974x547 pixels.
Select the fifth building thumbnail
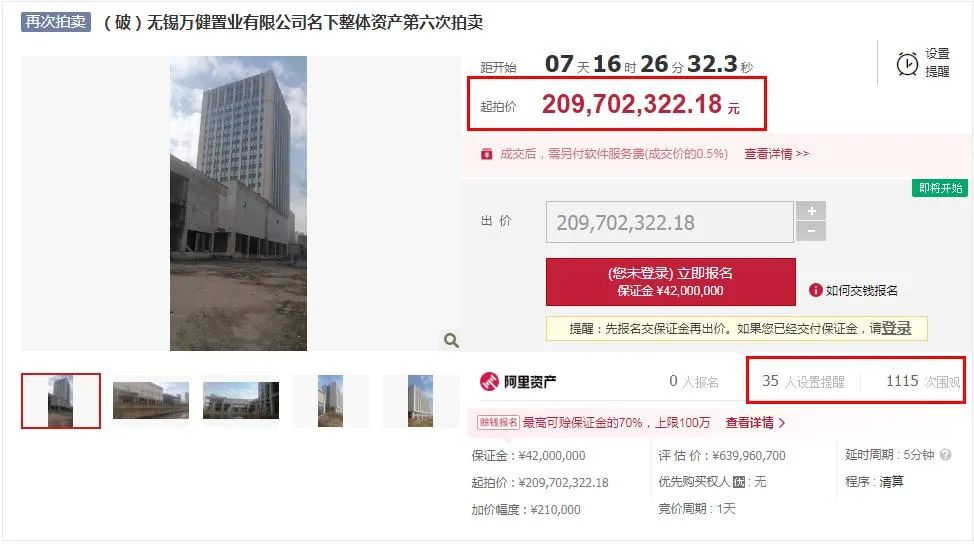(x=421, y=400)
